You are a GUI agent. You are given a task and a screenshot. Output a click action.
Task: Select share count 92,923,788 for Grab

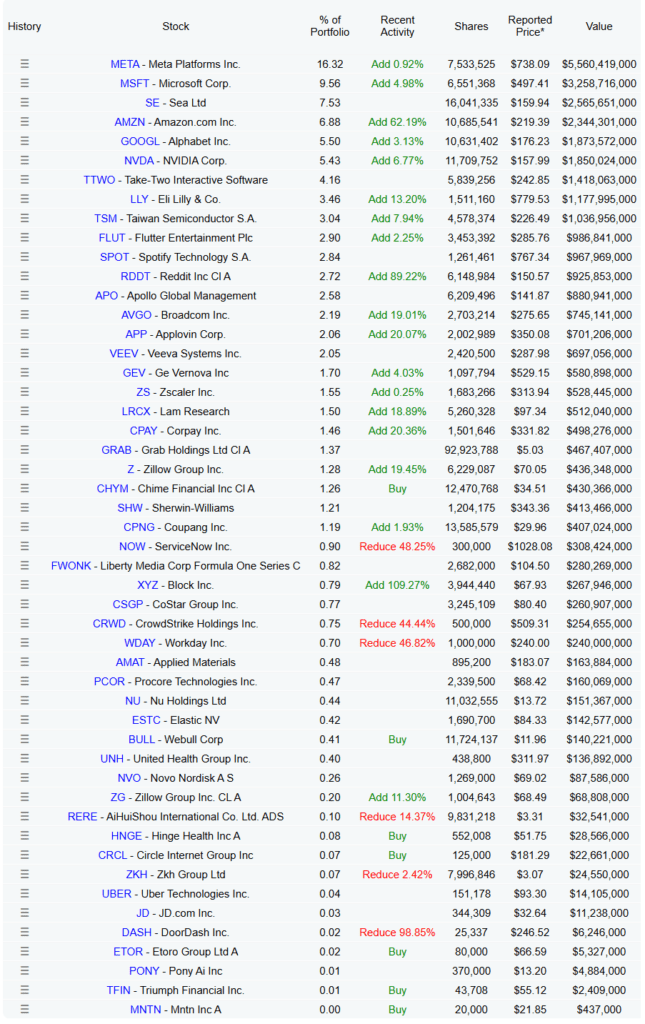coord(471,450)
